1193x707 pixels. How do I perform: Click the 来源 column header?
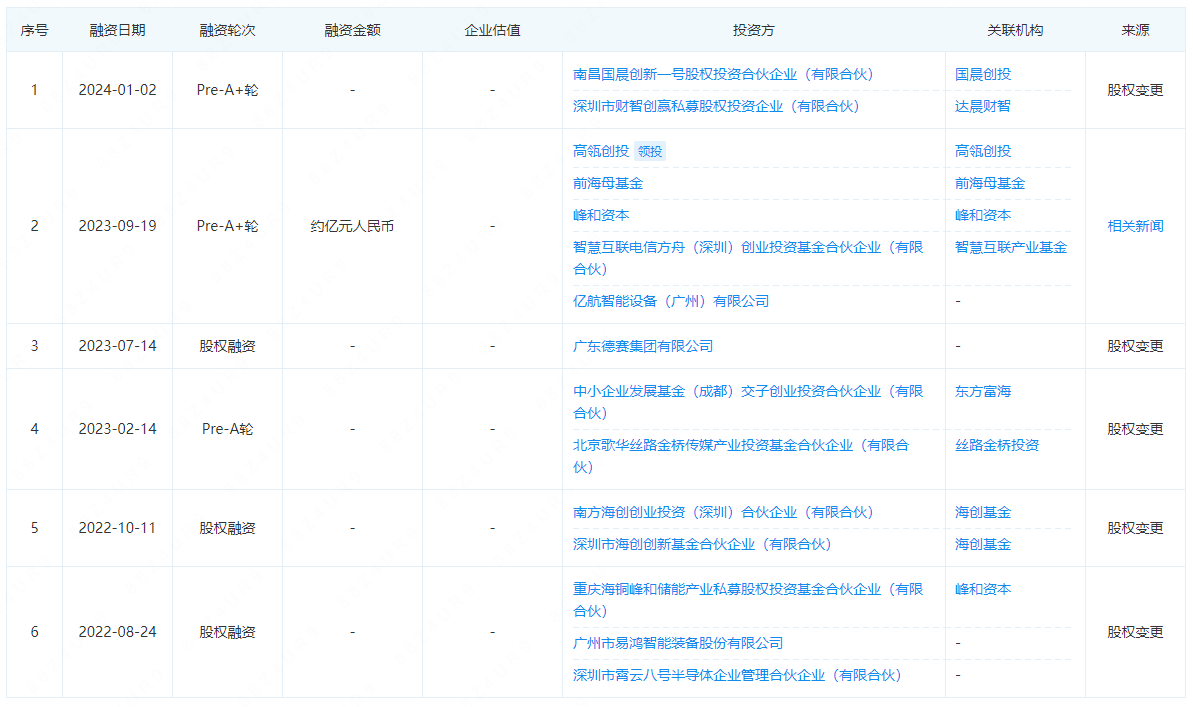tap(1135, 30)
